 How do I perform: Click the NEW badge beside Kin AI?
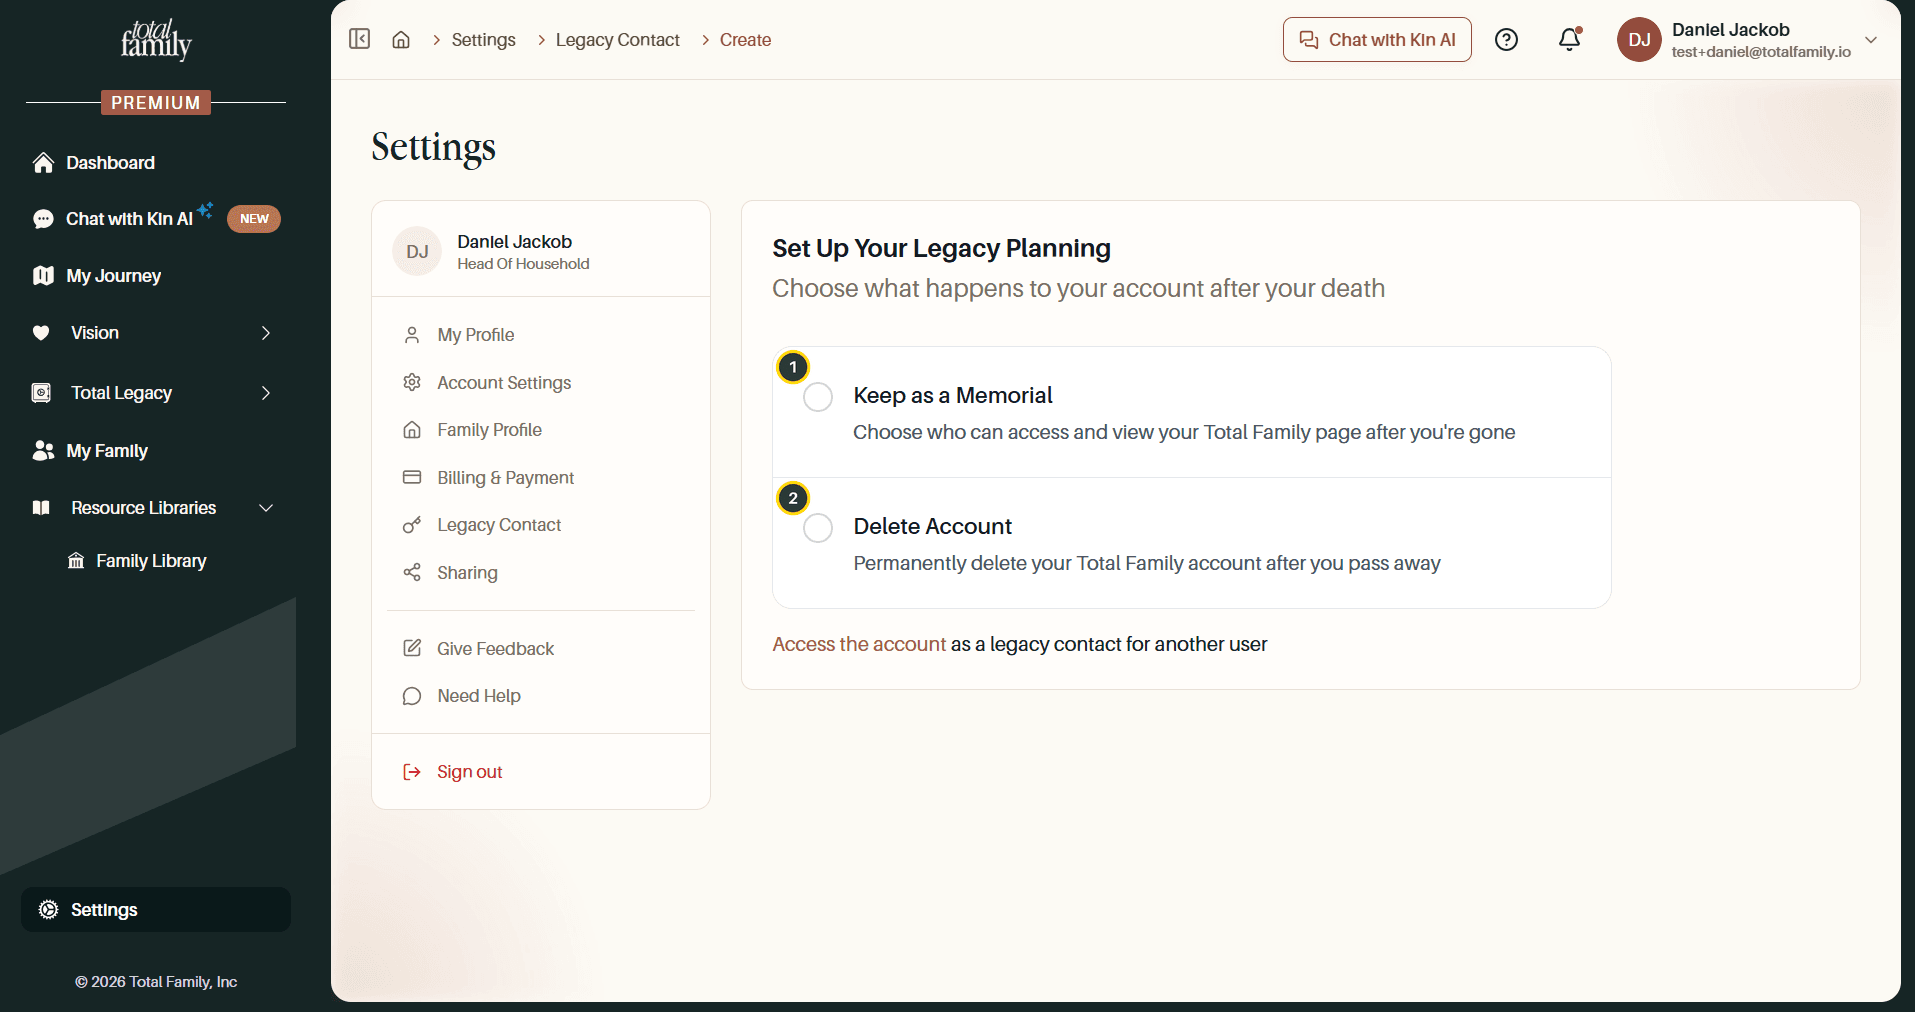254,219
